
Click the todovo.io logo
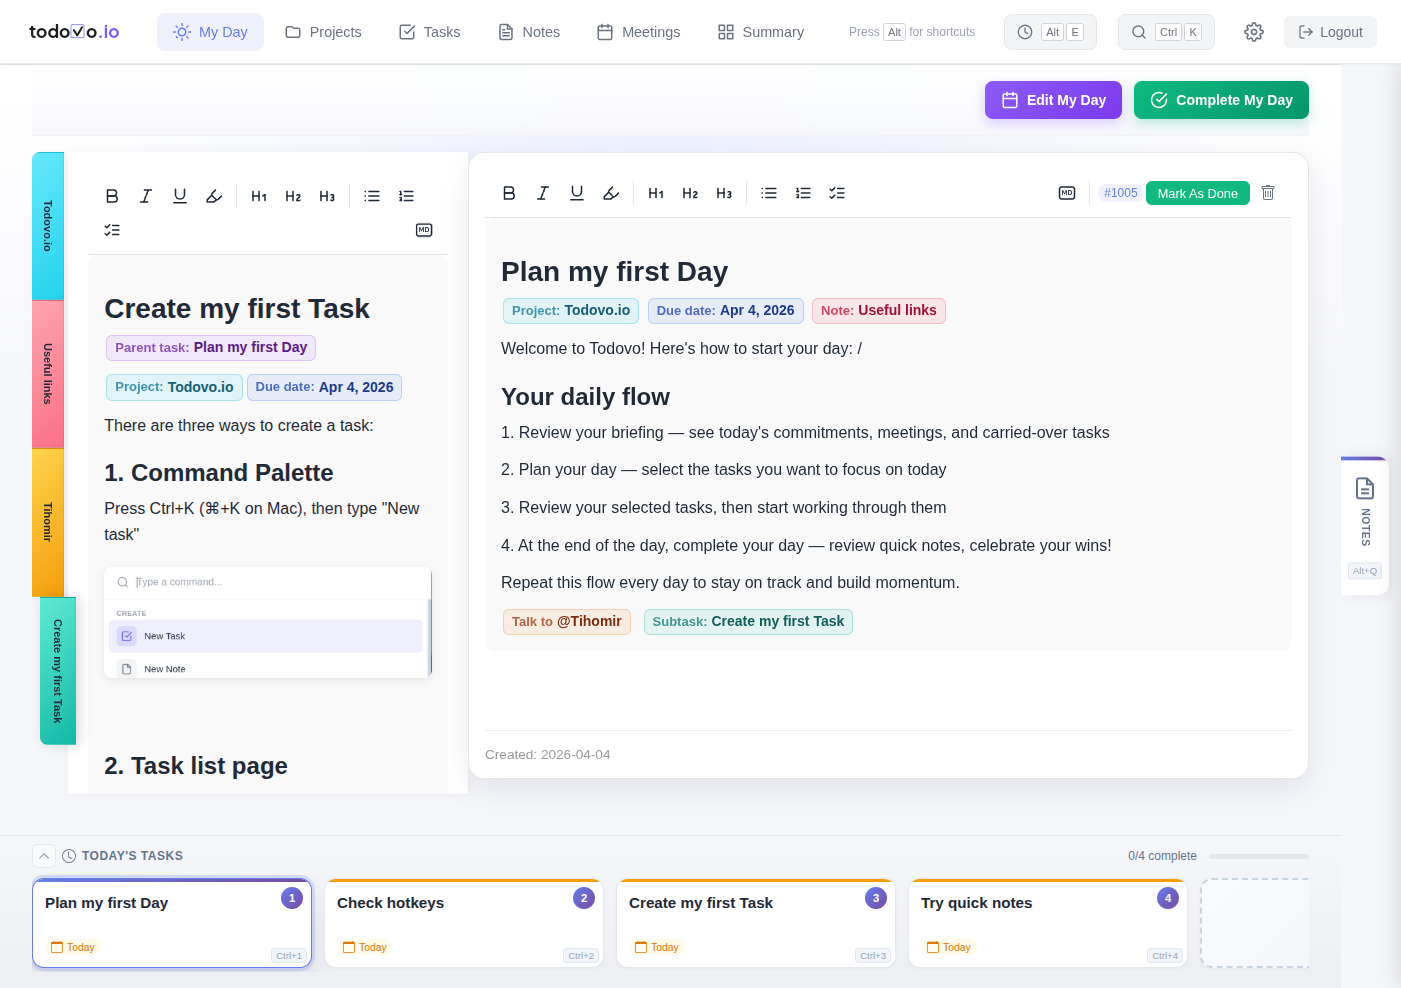point(74,32)
